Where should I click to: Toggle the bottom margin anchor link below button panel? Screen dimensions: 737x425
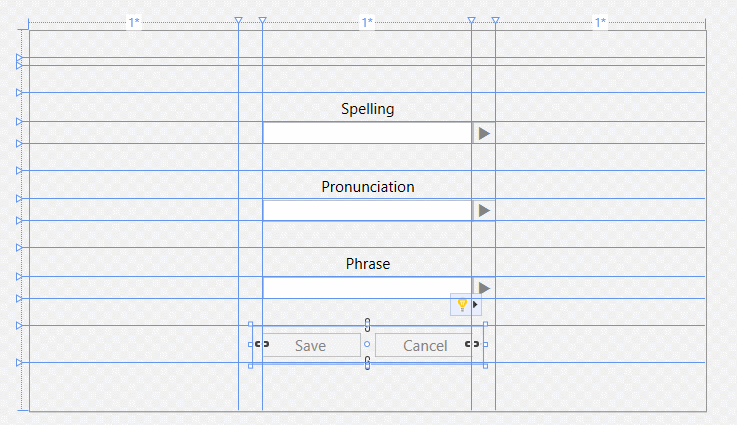pyautogui.click(x=368, y=363)
